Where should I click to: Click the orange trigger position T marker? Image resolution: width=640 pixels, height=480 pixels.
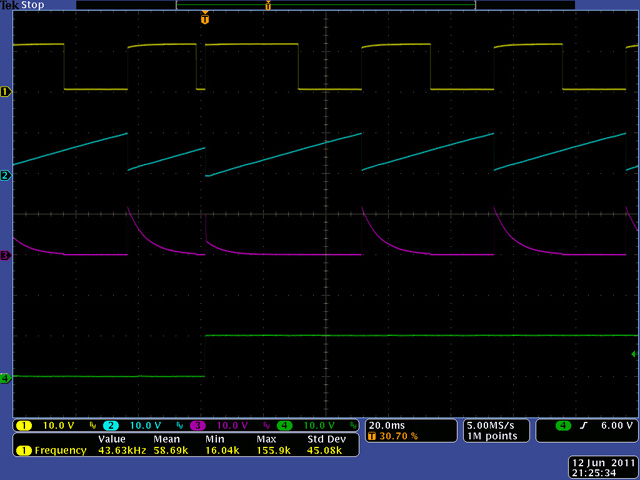[205, 18]
